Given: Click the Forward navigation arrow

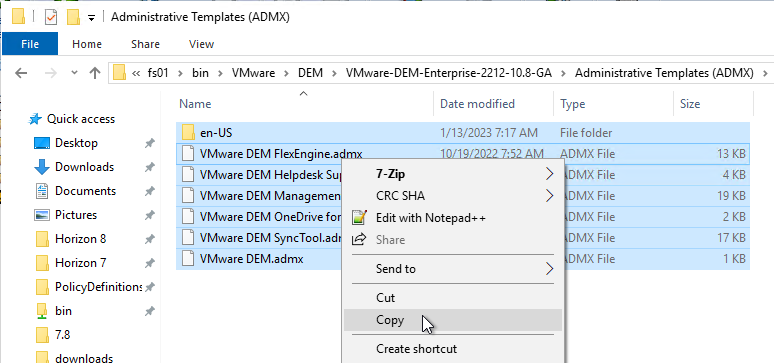Looking at the screenshot, I should [x=51, y=73].
